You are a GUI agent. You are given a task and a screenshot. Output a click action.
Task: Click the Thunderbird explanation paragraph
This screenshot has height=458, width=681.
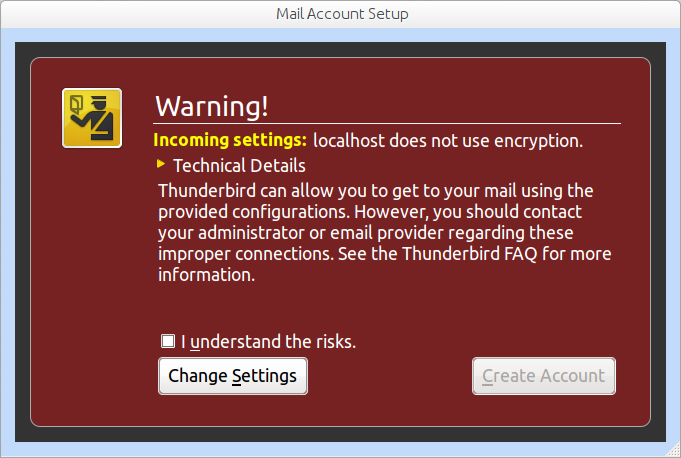pos(384,233)
